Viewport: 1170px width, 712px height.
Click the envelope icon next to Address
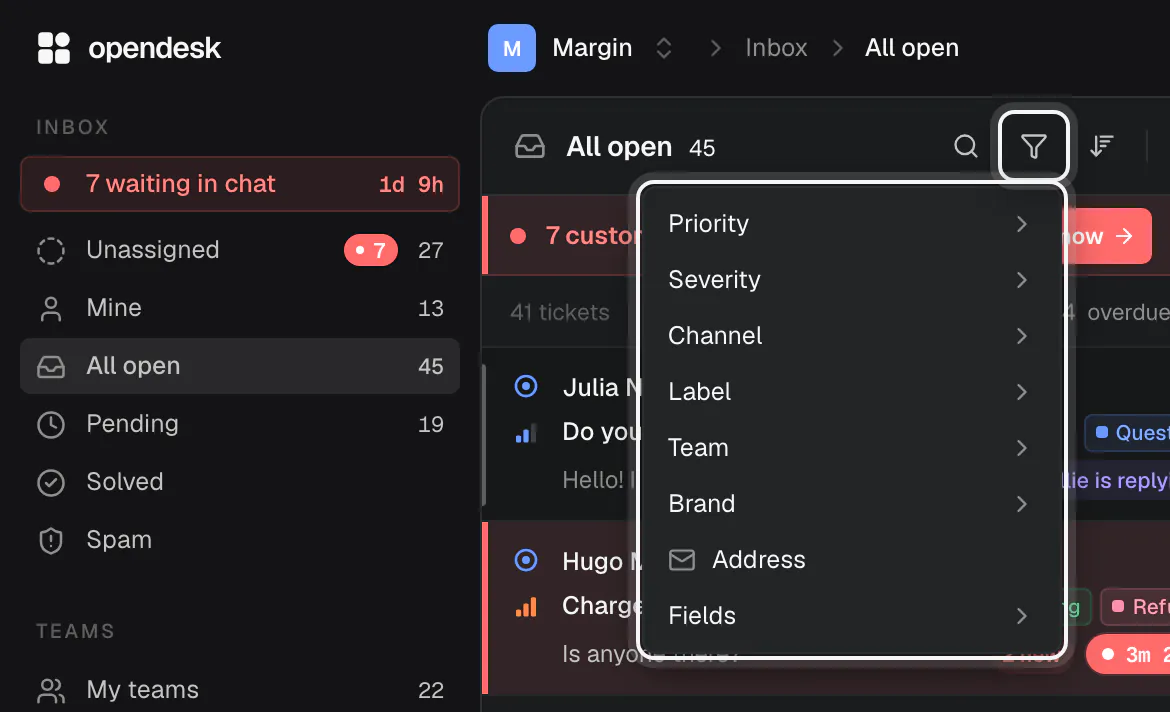click(681, 560)
